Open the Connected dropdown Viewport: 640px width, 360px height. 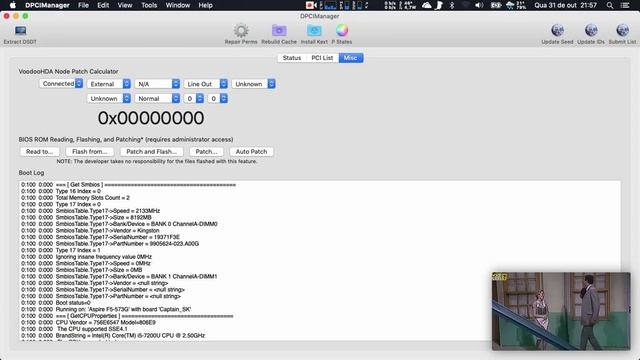coord(61,84)
